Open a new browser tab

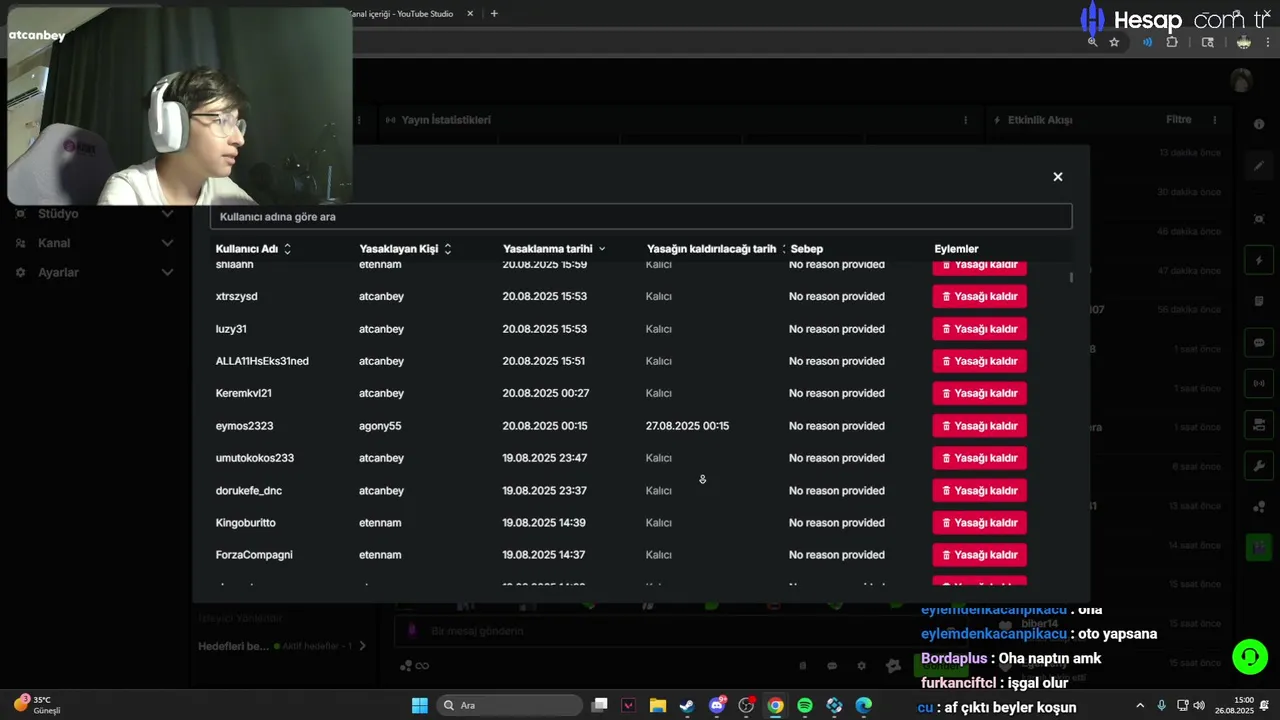(494, 14)
